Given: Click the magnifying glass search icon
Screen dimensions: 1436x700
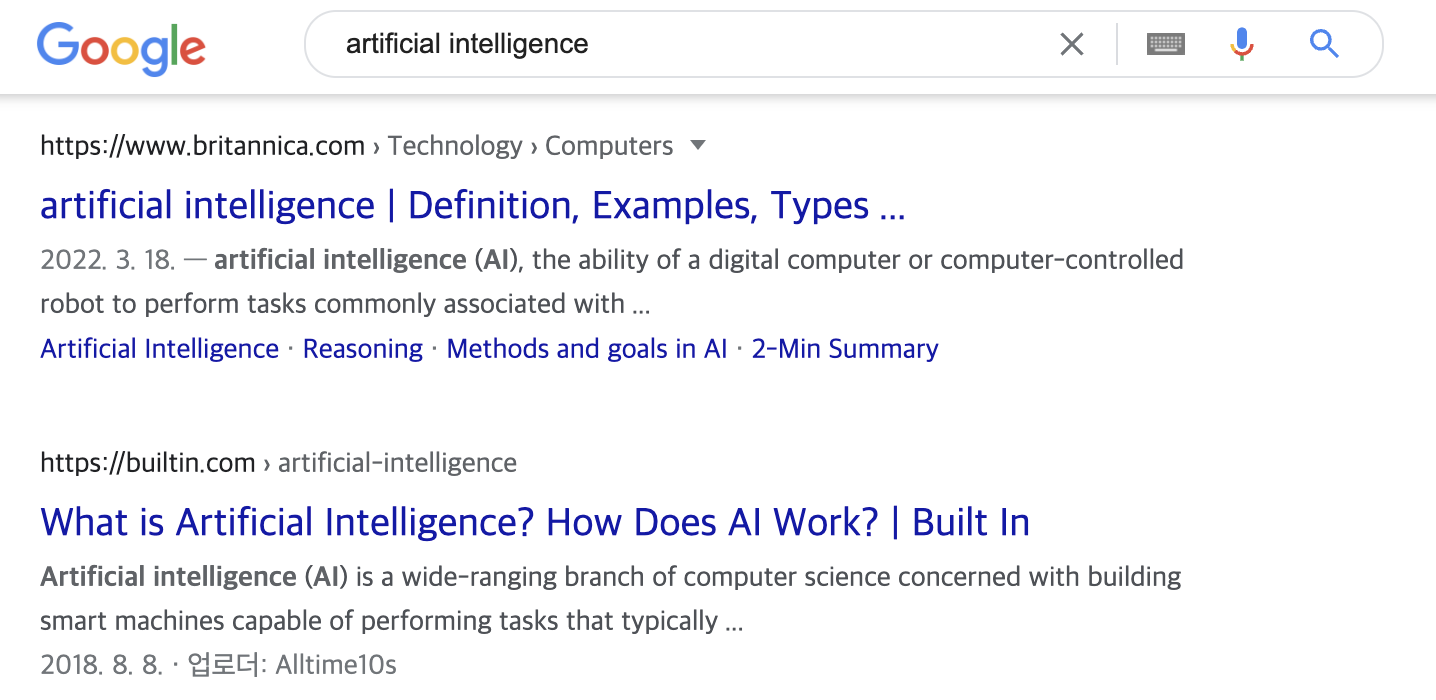Looking at the screenshot, I should tap(1324, 44).
